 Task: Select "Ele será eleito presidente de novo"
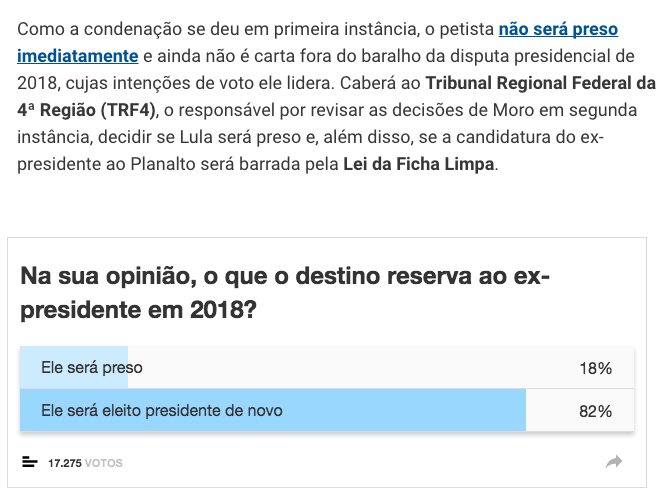[x=162, y=411]
